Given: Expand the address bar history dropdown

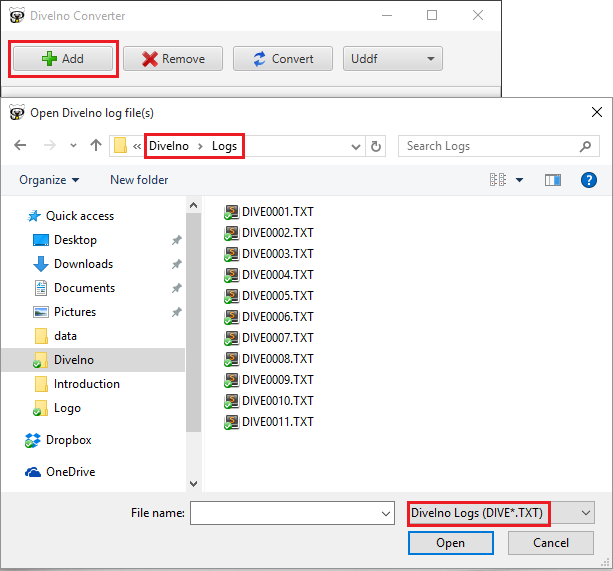Looking at the screenshot, I should pos(355,146).
